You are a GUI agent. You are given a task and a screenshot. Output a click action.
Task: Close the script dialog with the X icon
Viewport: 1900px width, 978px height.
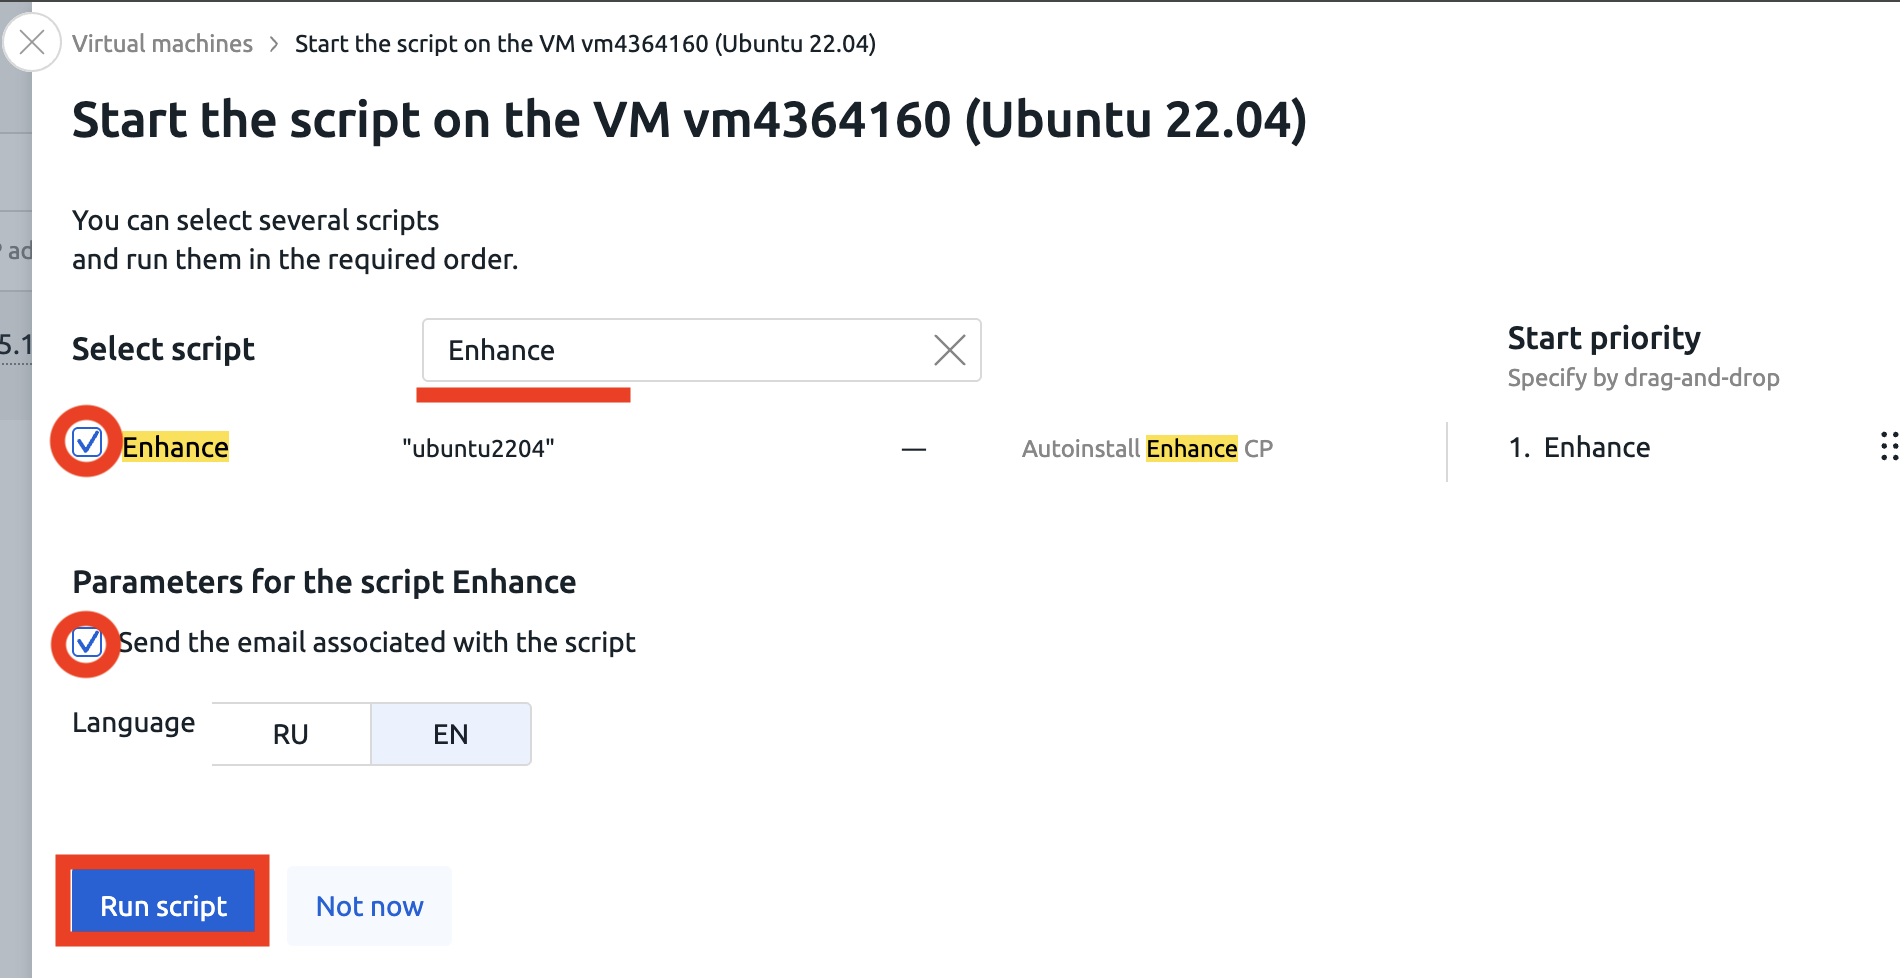(x=32, y=42)
